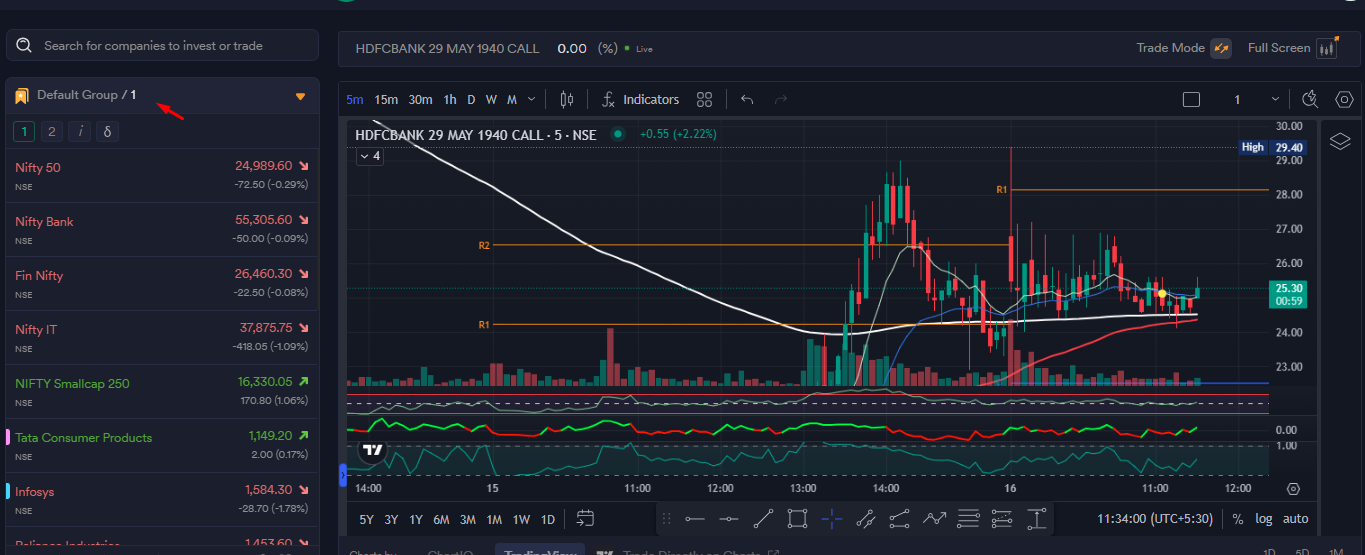This screenshot has height=555, width=1365.
Task: Set the date range to 3Y
Action: 391,519
